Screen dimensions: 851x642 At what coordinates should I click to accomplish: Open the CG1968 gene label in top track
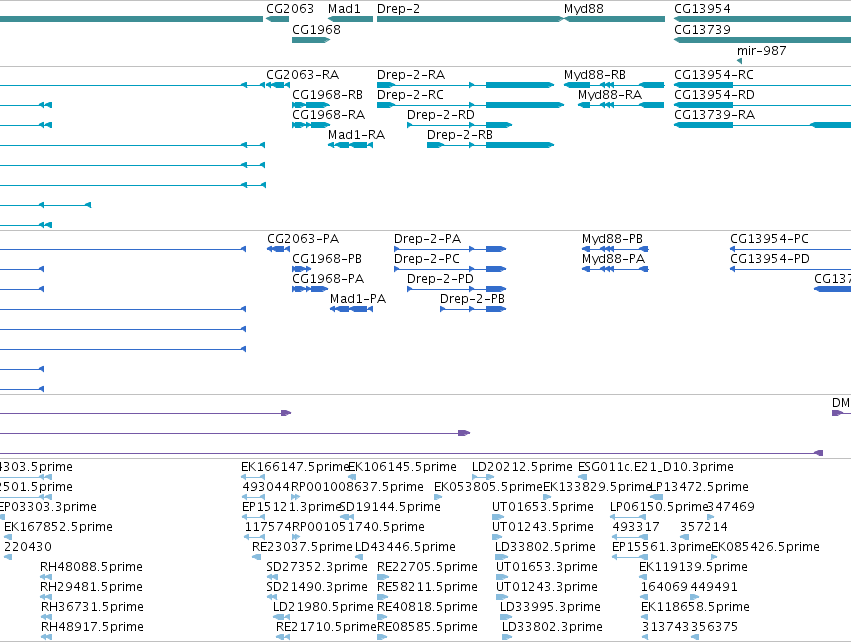click(316, 30)
